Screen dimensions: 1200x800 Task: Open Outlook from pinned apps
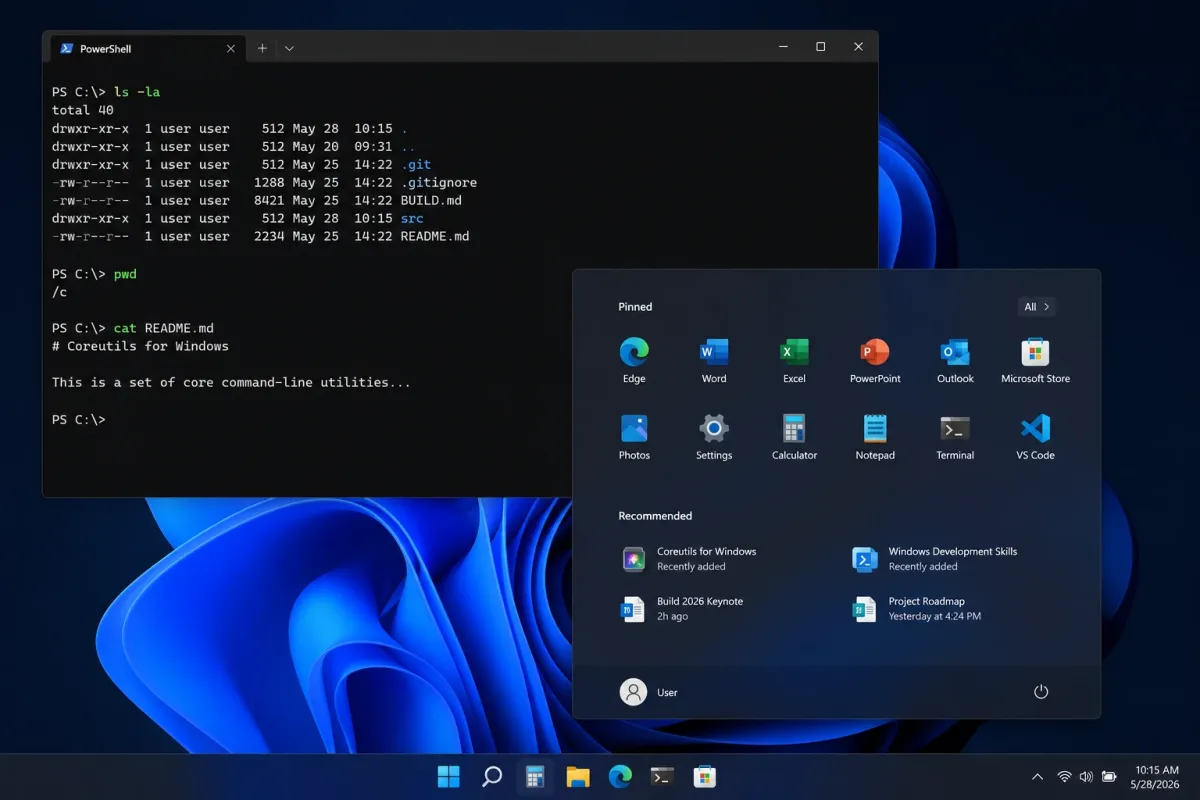pyautogui.click(x=955, y=361)
